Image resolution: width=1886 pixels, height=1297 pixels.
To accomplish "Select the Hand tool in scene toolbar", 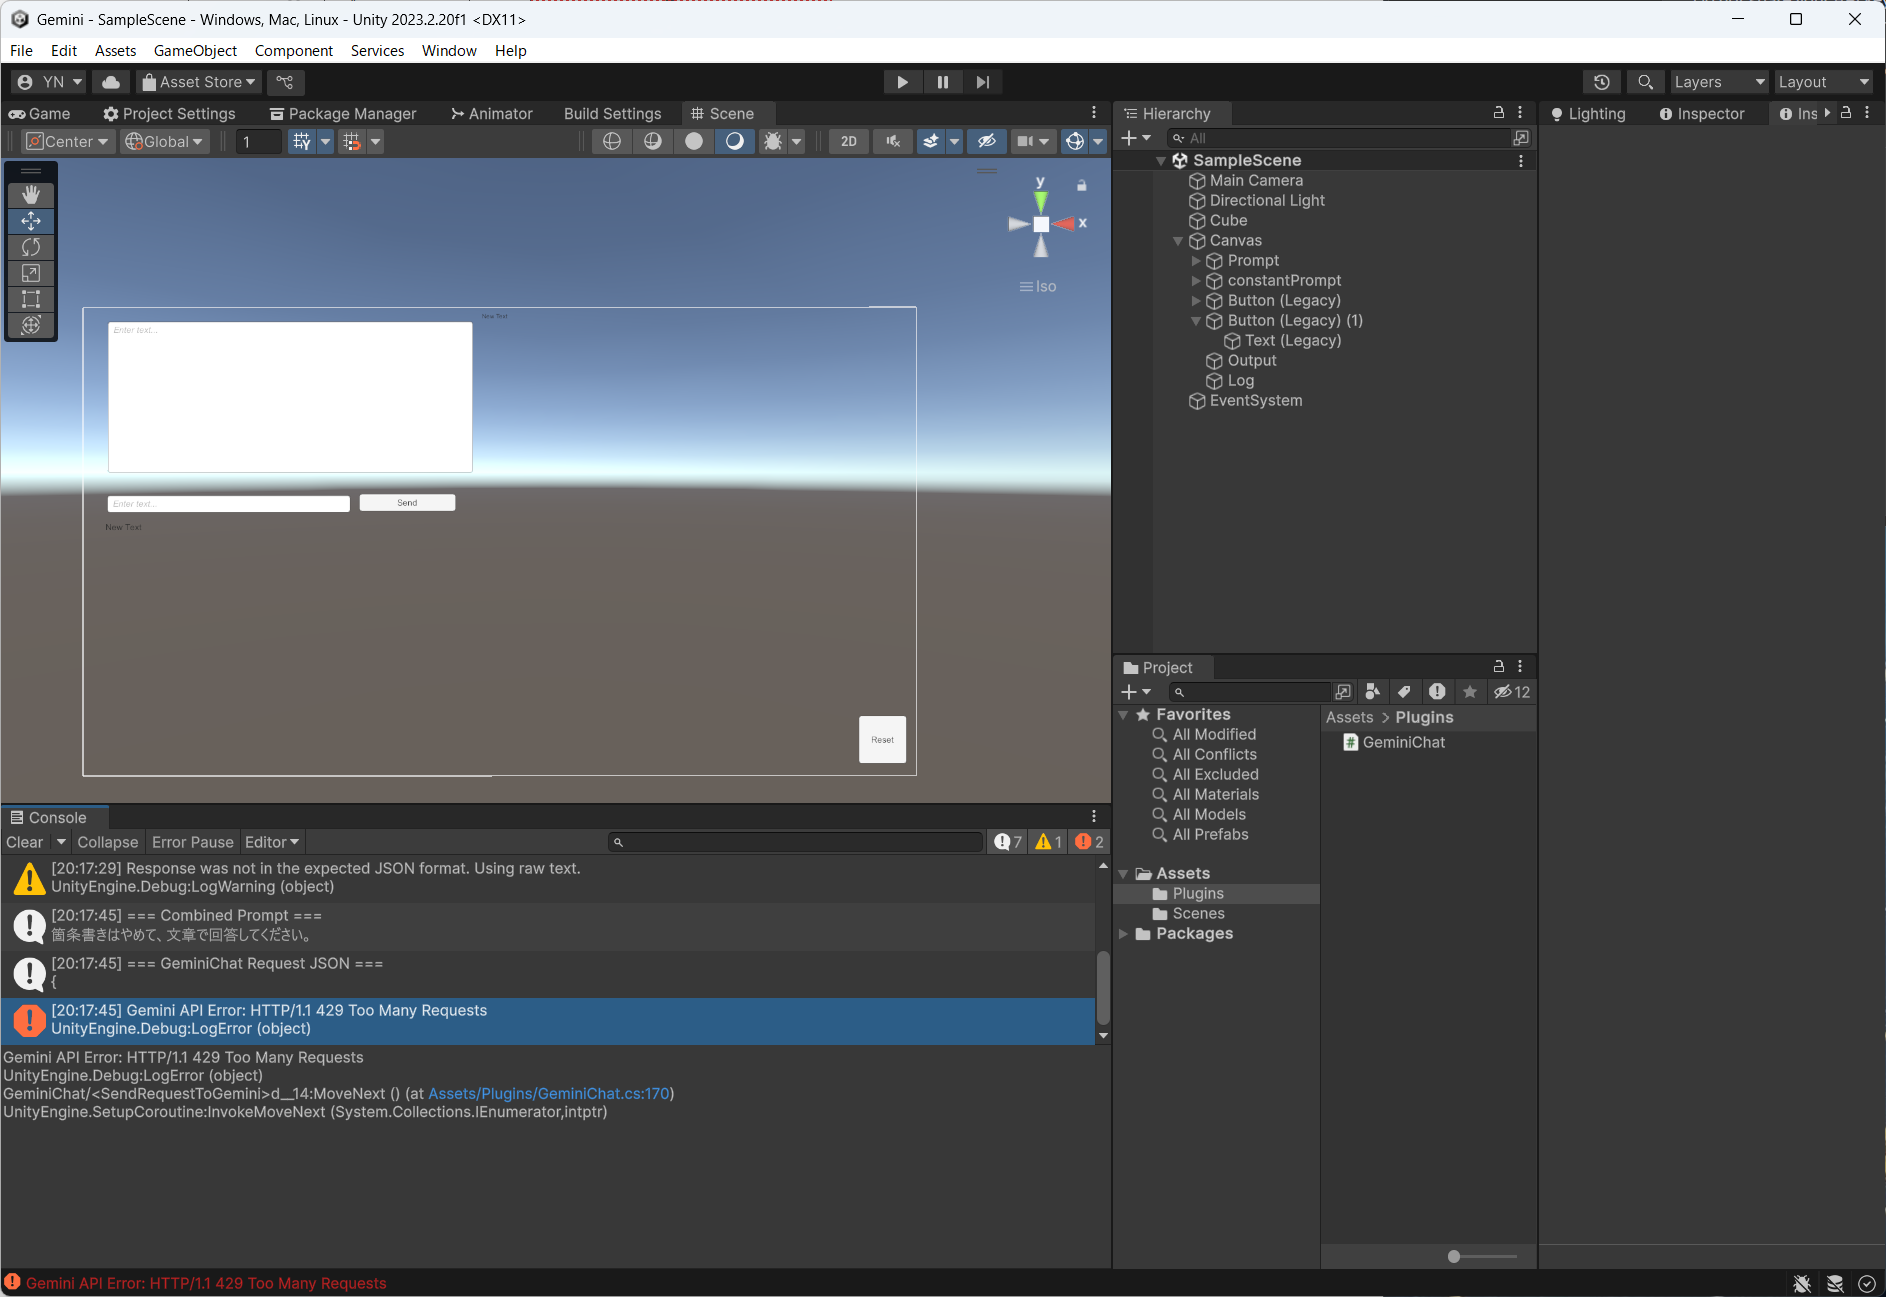I will tap(31, 195).
